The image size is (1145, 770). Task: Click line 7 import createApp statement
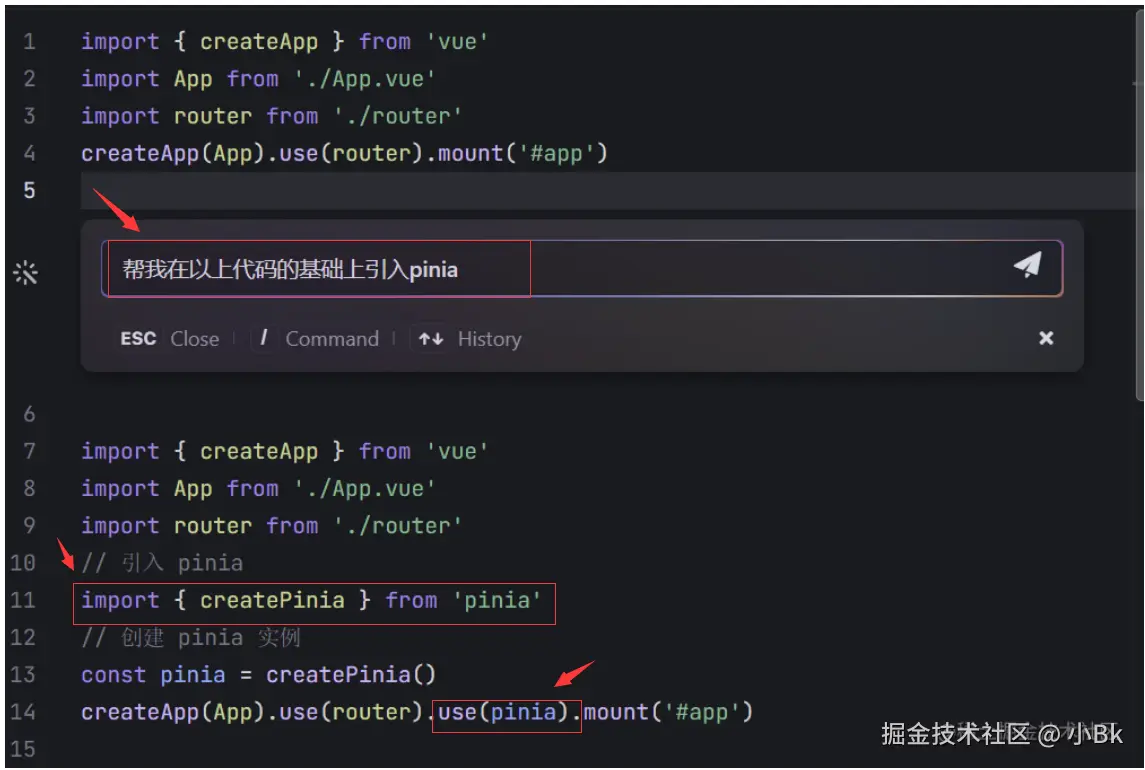coord(284,451)
